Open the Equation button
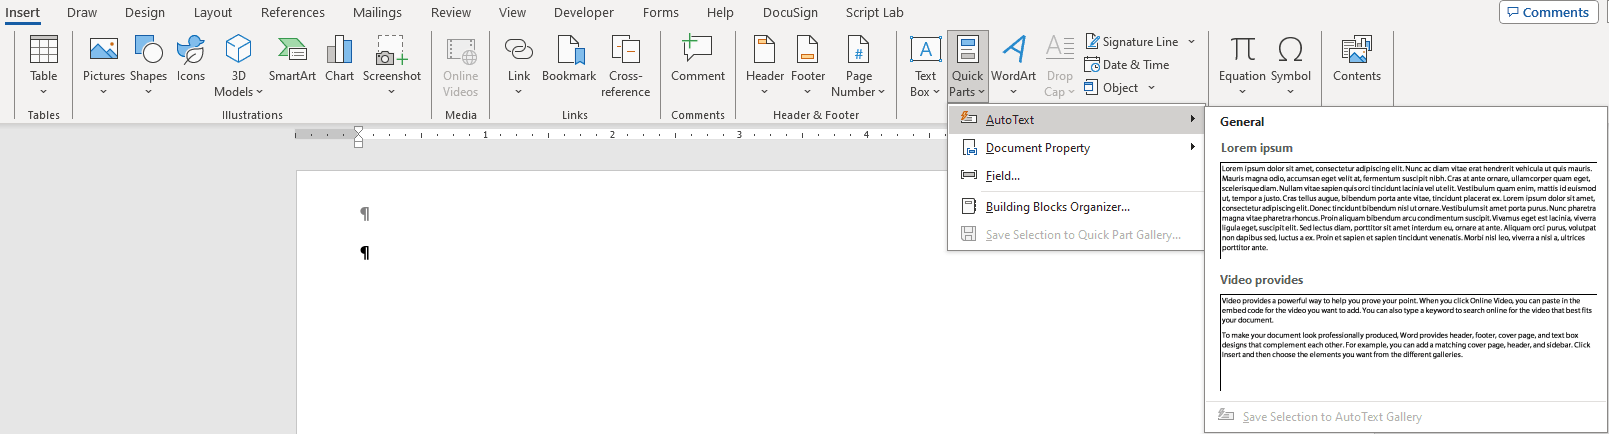The image size is (1609, 434). 1242,65
